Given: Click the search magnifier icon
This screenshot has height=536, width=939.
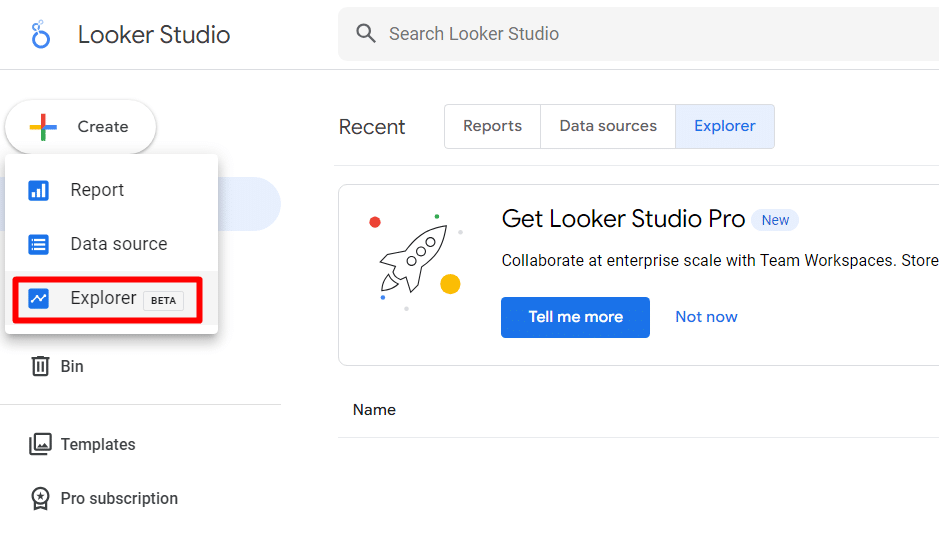Looking at the screenshot, I should (366, 34).
